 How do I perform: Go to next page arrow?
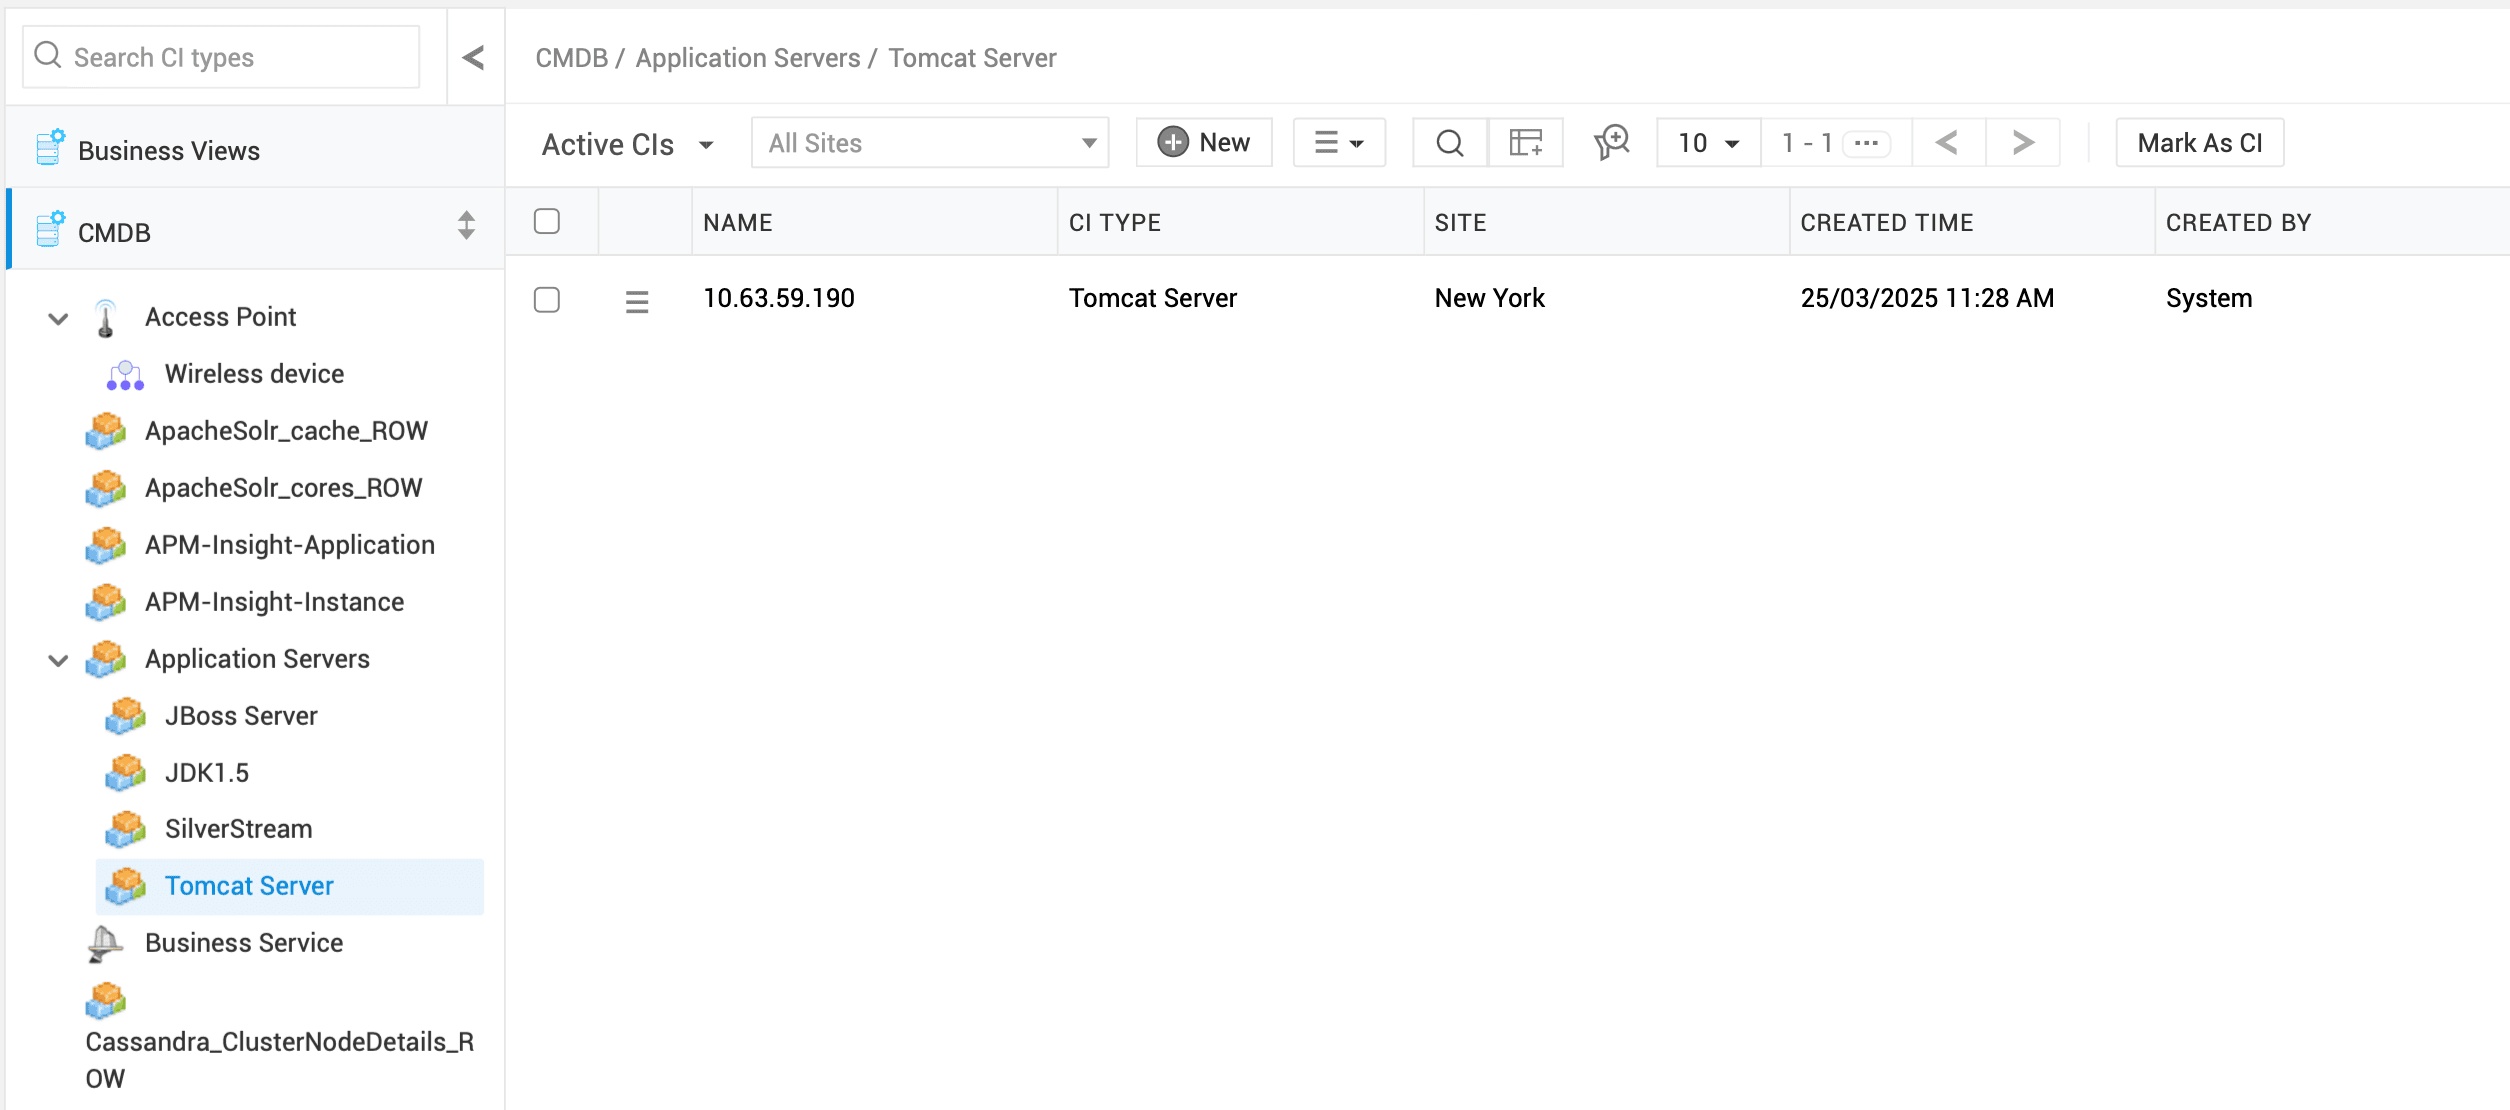pos(2022,143)
